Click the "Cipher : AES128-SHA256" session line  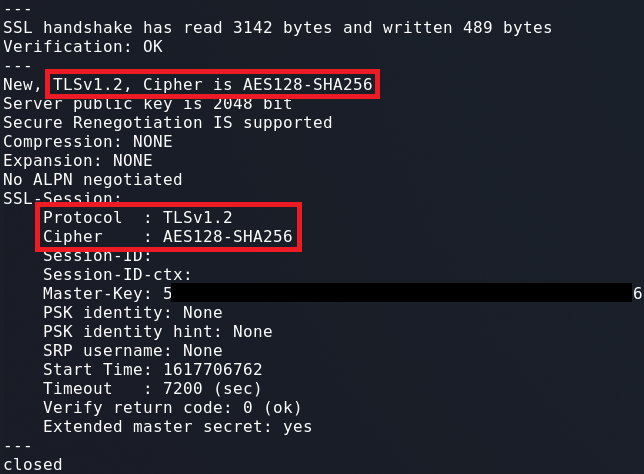(x=167, y=237)
